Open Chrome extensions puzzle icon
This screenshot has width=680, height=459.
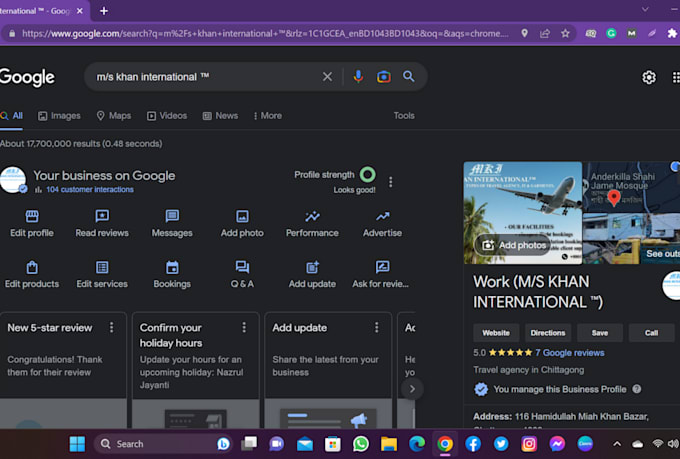pos(672,33)
